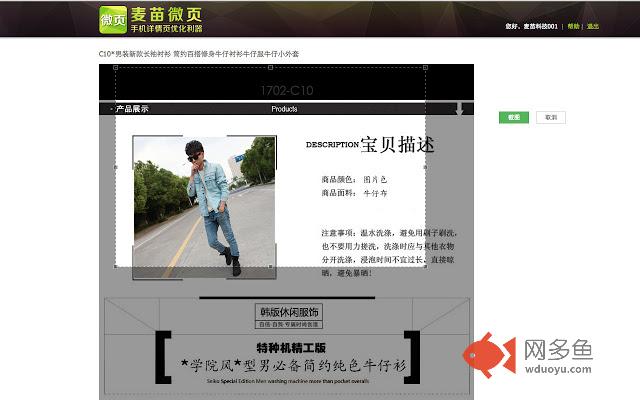
Task: Click the down arrow icon in 产品展示 bar
Action: pyautogui.click(x=459, y=109)
